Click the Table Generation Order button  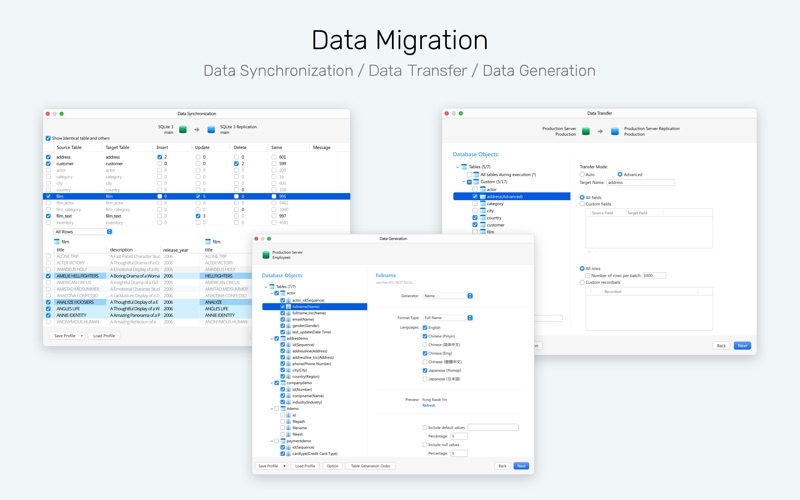[x=370, y=466]
